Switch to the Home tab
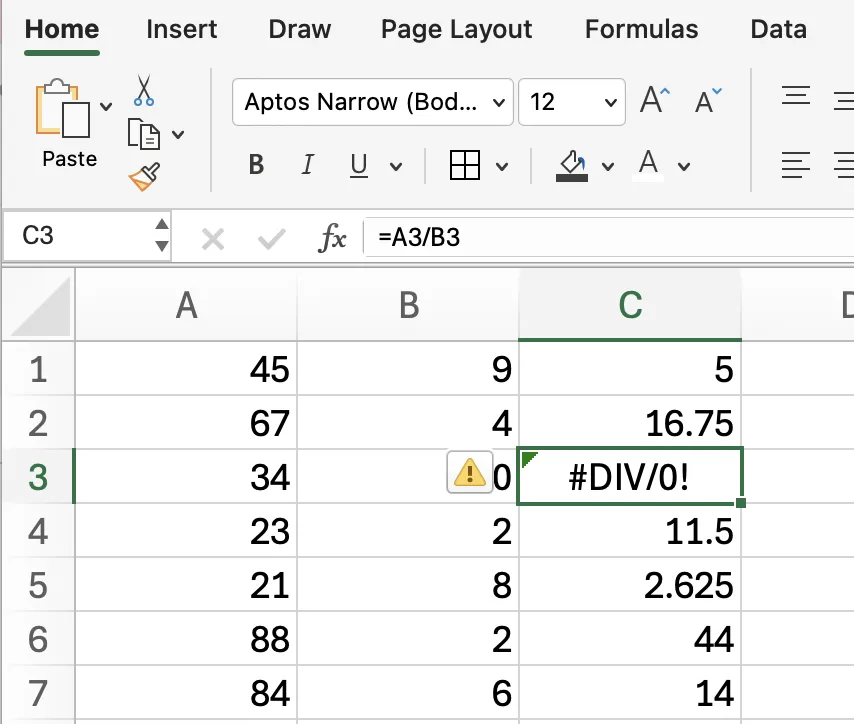 (x=62, y=29)
